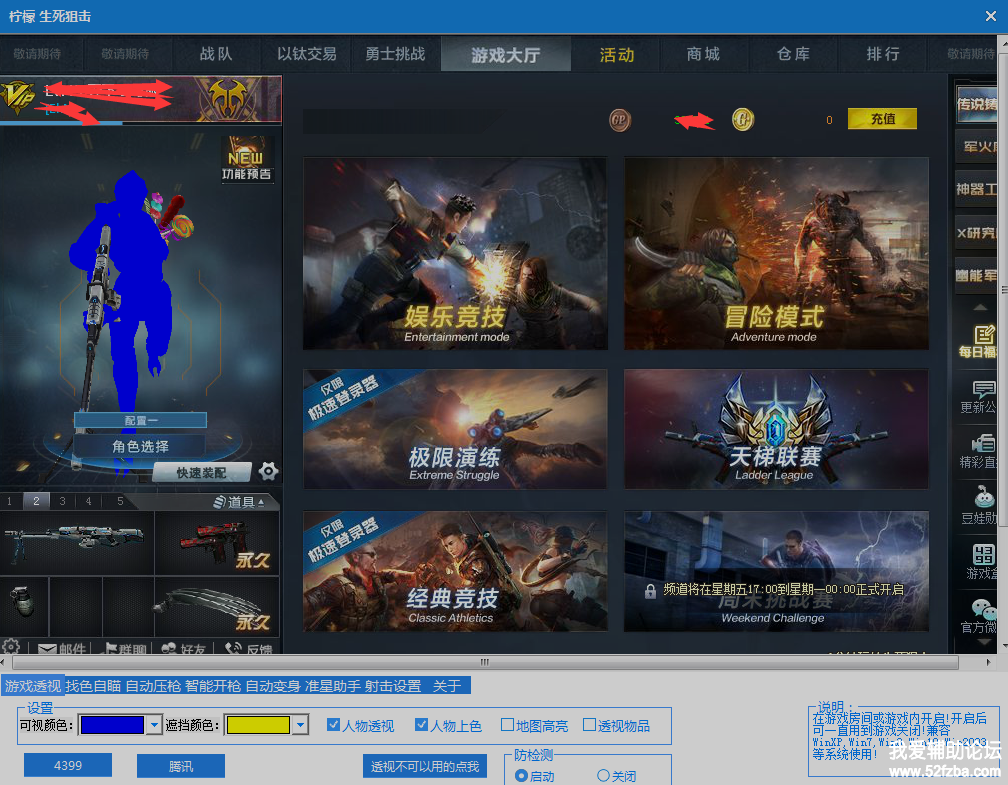
Task: Select the claw melee 永久 weapon slot
Action: coord(217,606)
